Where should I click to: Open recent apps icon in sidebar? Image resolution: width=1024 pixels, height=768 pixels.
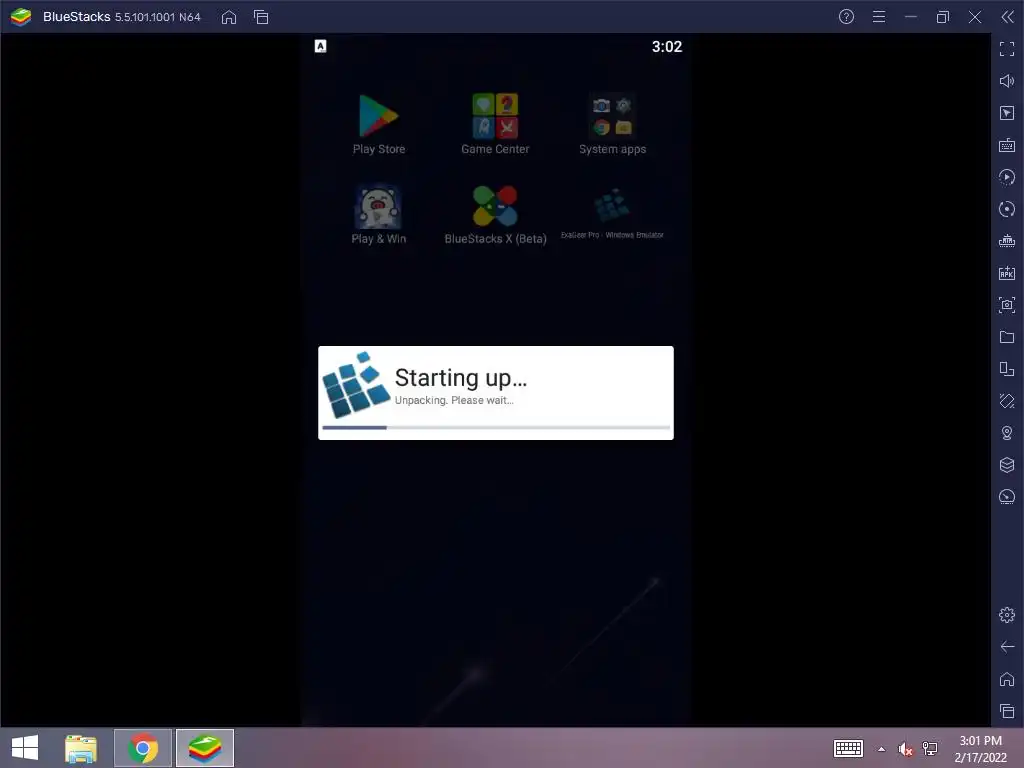tap(1007, 711)
